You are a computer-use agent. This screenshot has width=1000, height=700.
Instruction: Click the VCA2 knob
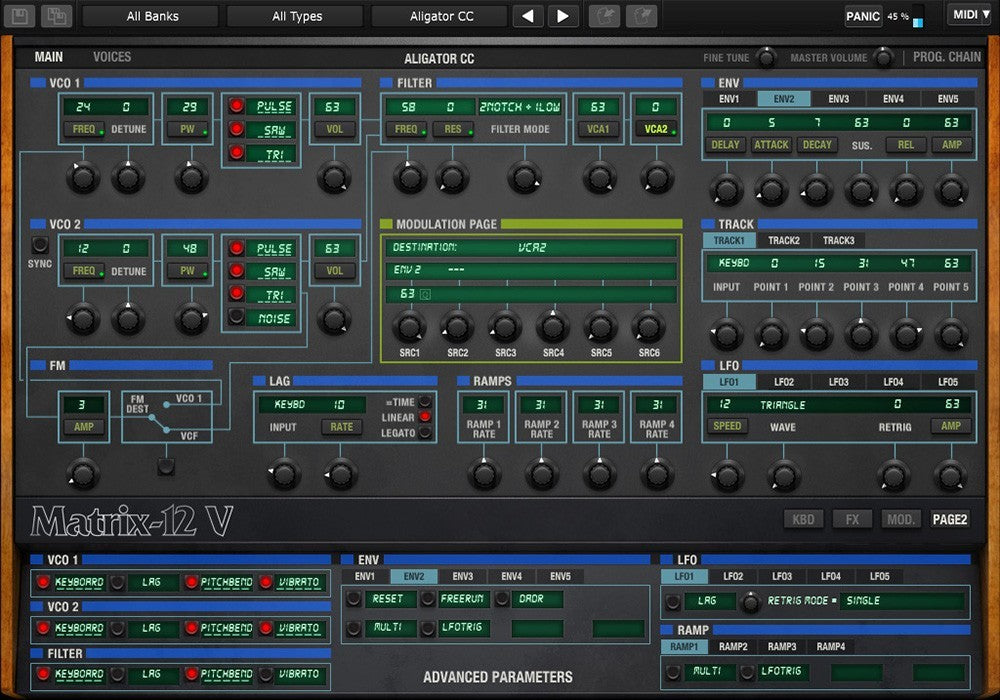(x=657, y=177)
